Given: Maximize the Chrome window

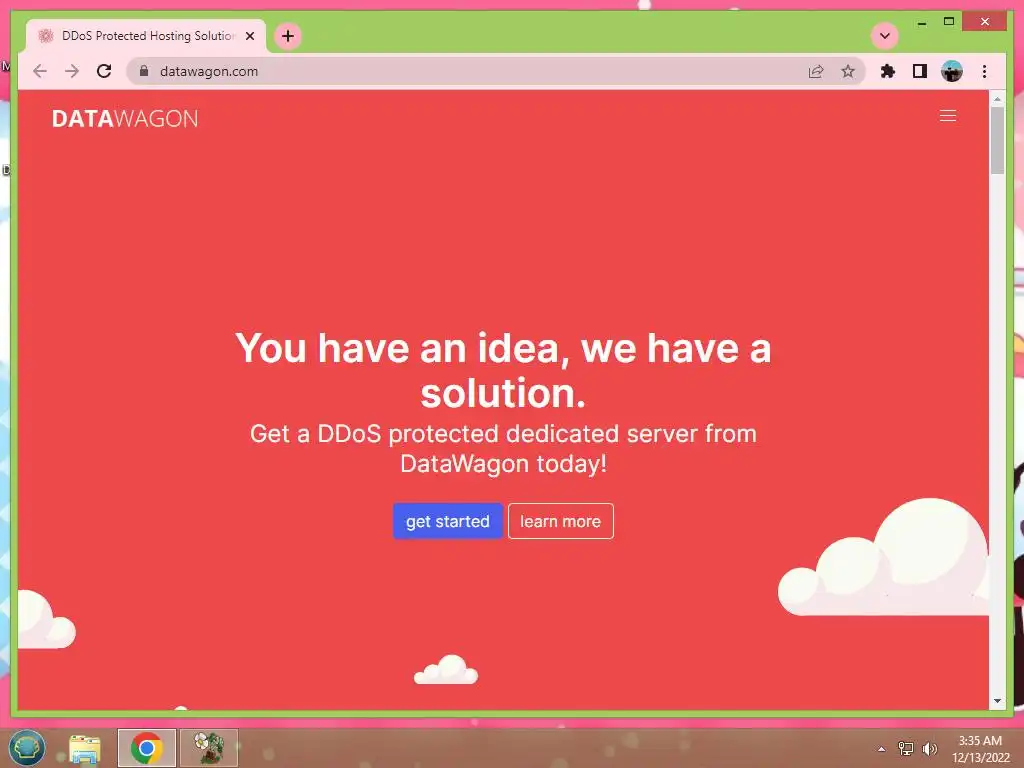Looking at the screenshot, I should coord(949,22).
